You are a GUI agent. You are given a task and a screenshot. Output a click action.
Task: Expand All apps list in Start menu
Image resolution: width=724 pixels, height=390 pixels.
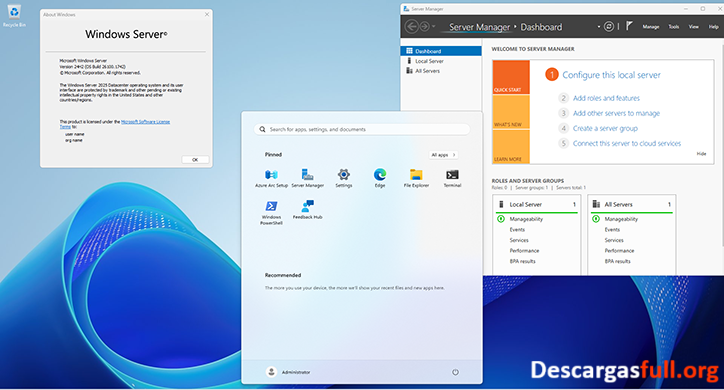point(443,155)
